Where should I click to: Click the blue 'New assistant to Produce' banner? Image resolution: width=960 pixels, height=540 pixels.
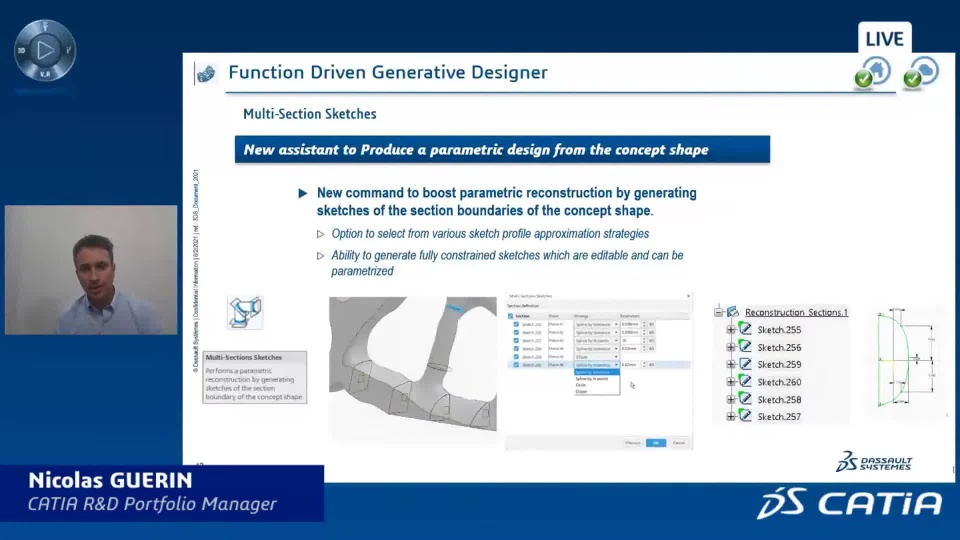coord(502,149)
